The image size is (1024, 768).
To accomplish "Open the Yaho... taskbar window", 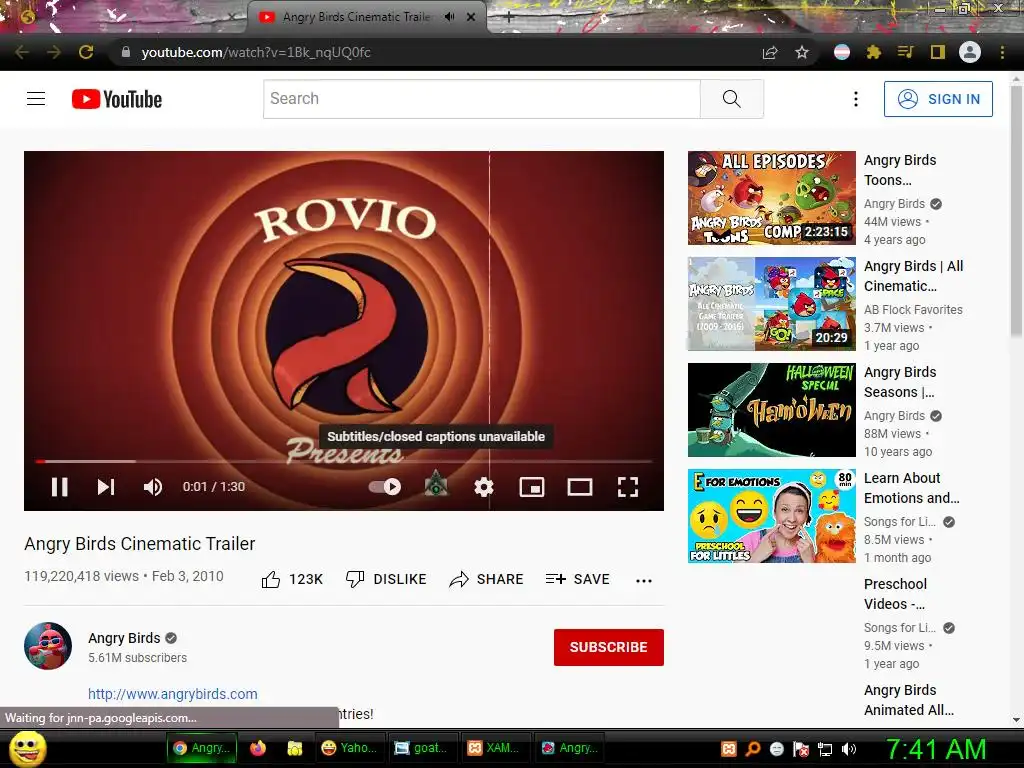I will click(349, 748).
